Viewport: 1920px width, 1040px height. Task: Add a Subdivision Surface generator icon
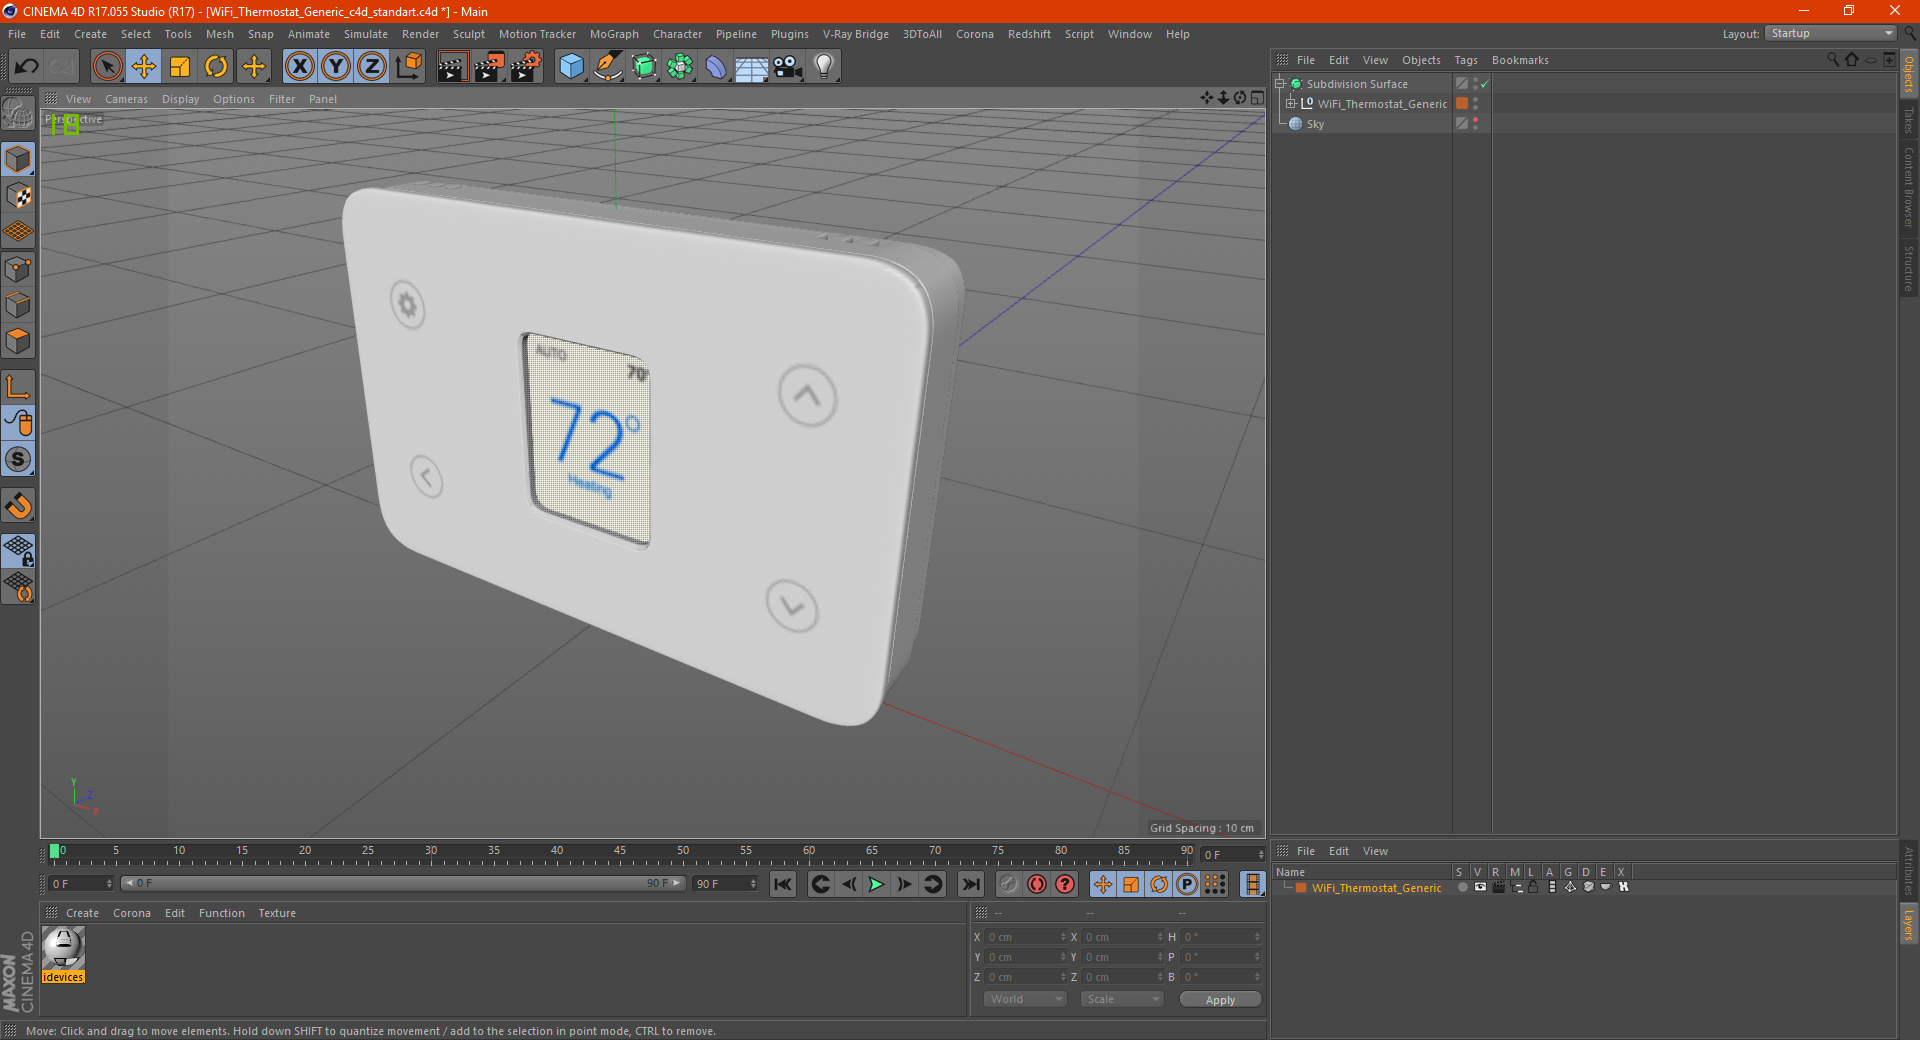coord(644,67)
